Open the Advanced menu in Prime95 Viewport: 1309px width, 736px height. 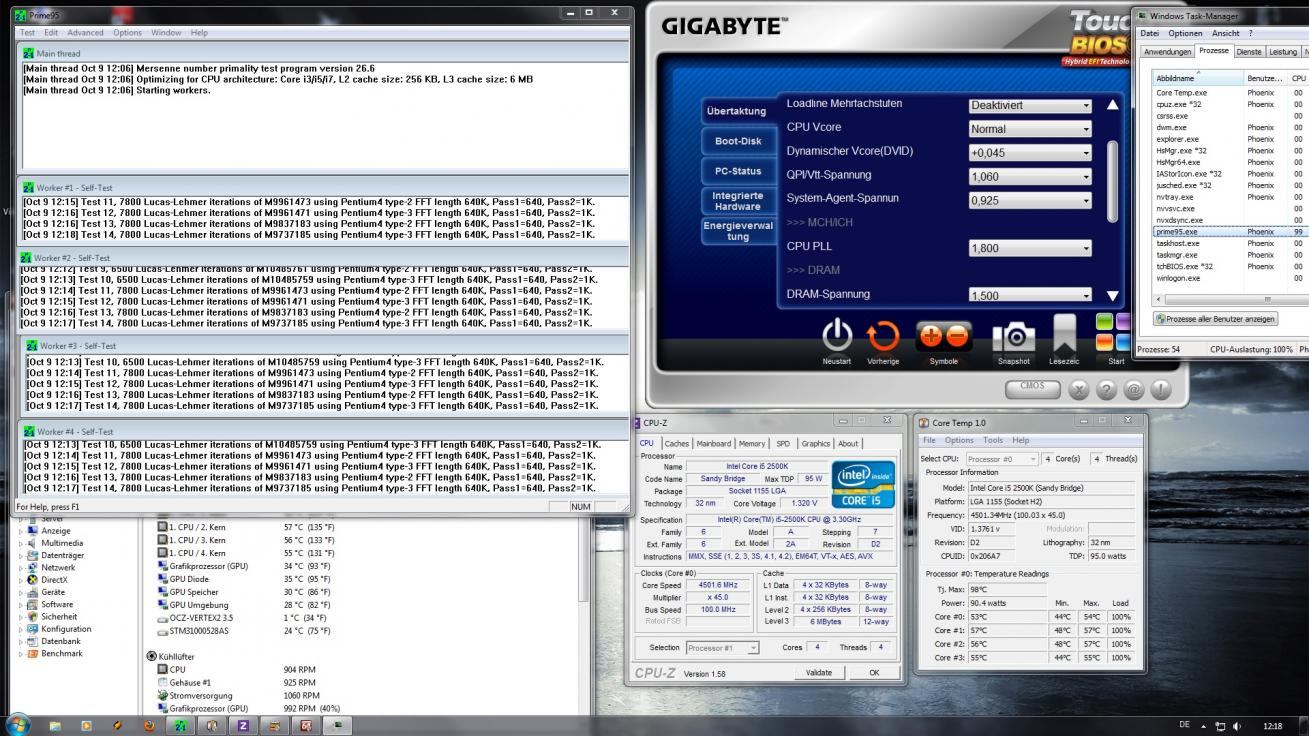click(x=85, y=33)
